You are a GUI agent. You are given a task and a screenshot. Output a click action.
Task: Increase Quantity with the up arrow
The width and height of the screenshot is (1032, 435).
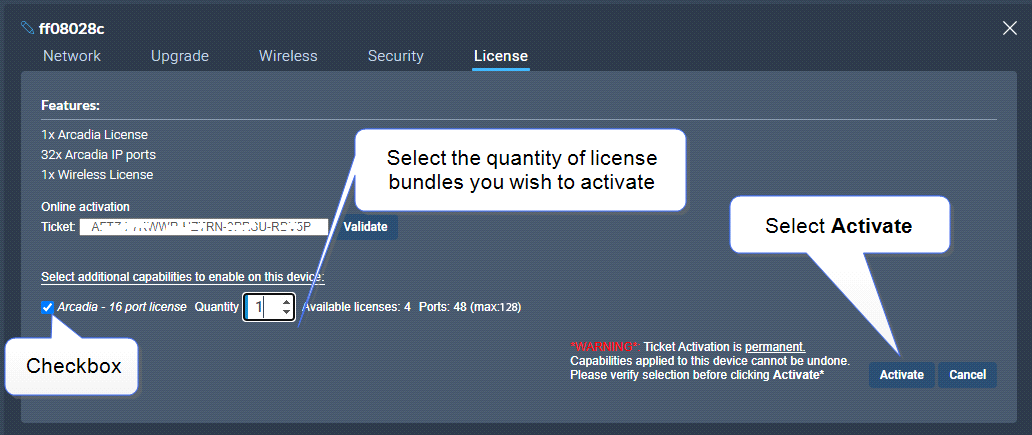click(x=287, y=302)
